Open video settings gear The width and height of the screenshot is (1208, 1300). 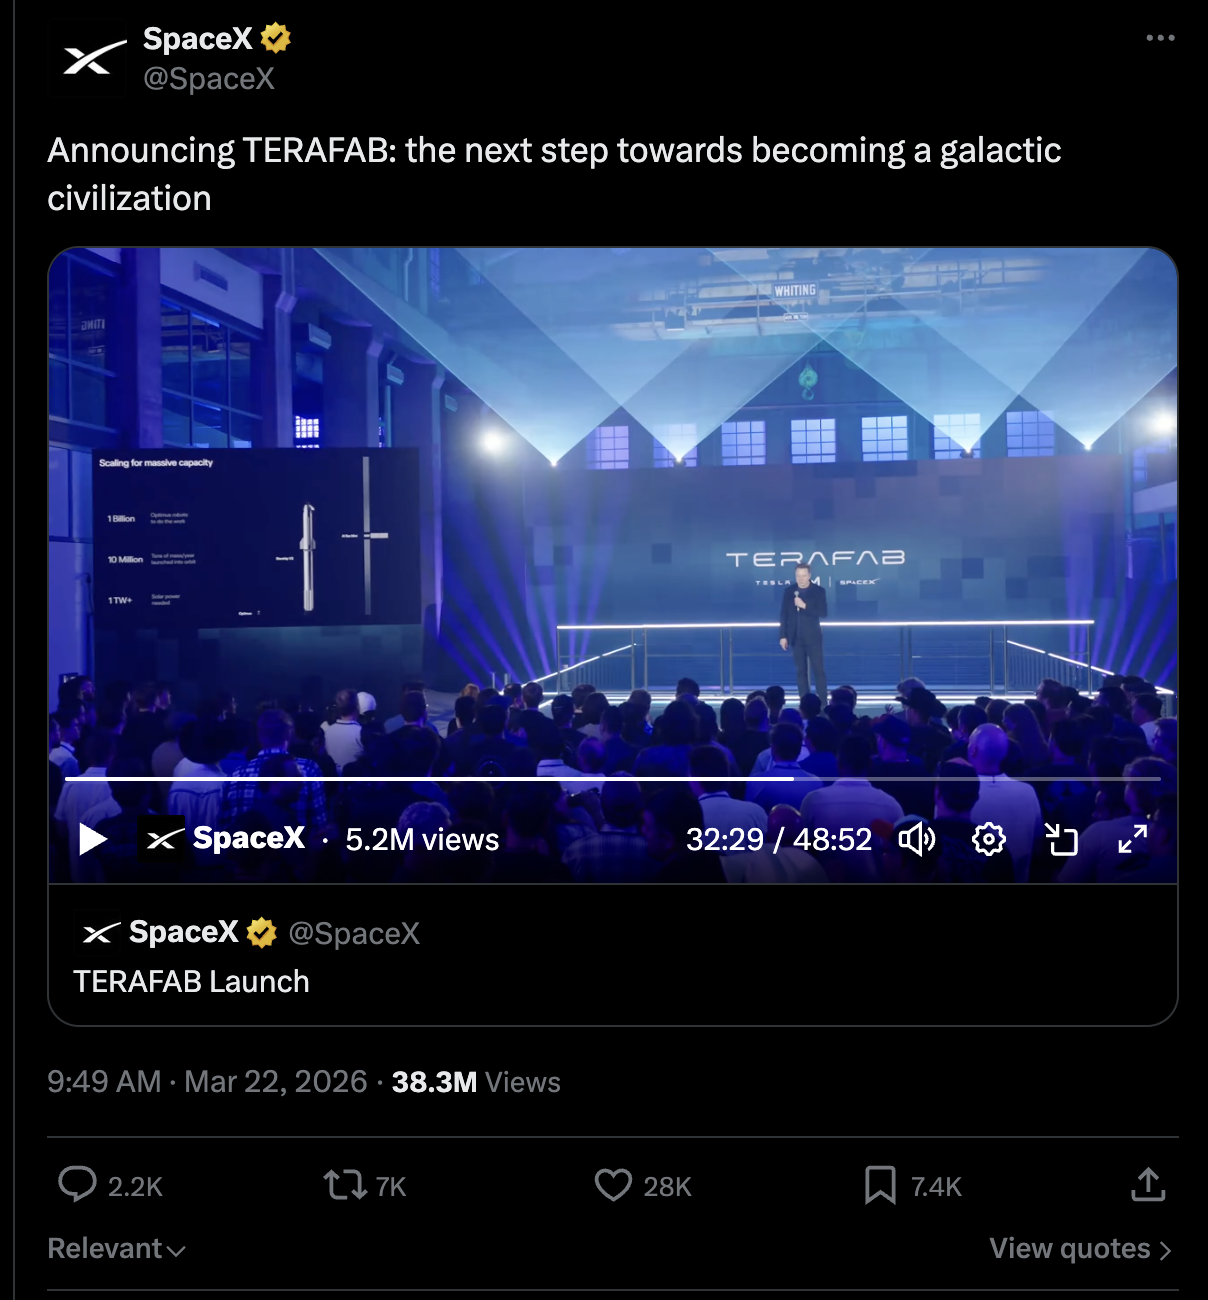pyautogui.click(x=988, y=839)
